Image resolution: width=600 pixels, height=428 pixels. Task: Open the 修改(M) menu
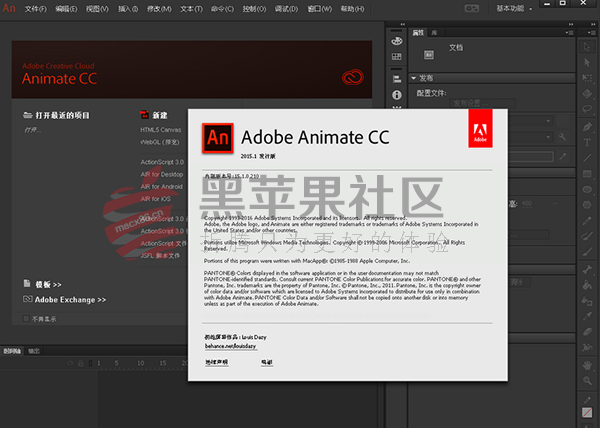(159, 8)
